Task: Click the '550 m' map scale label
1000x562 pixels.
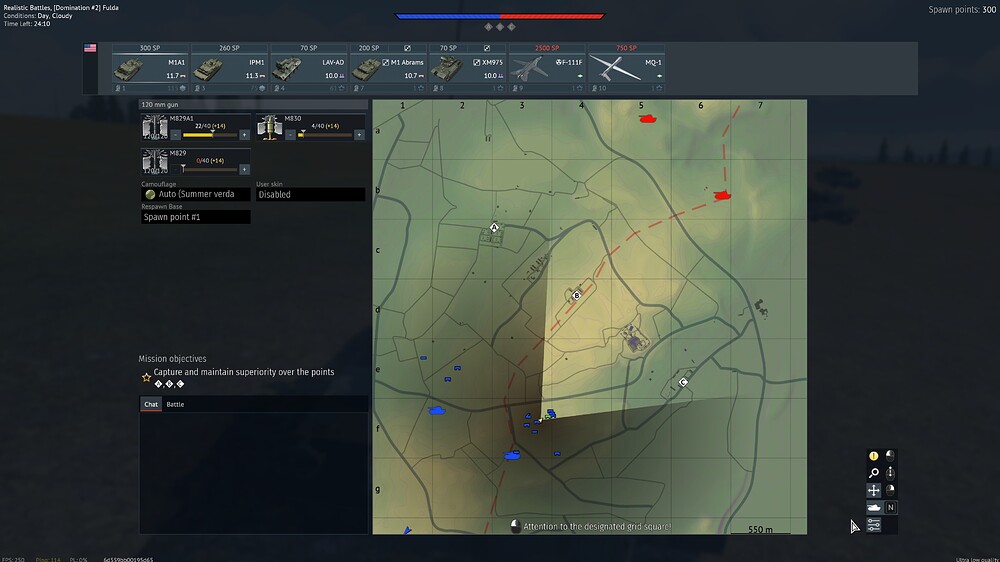Action: (x=760, y=529)
